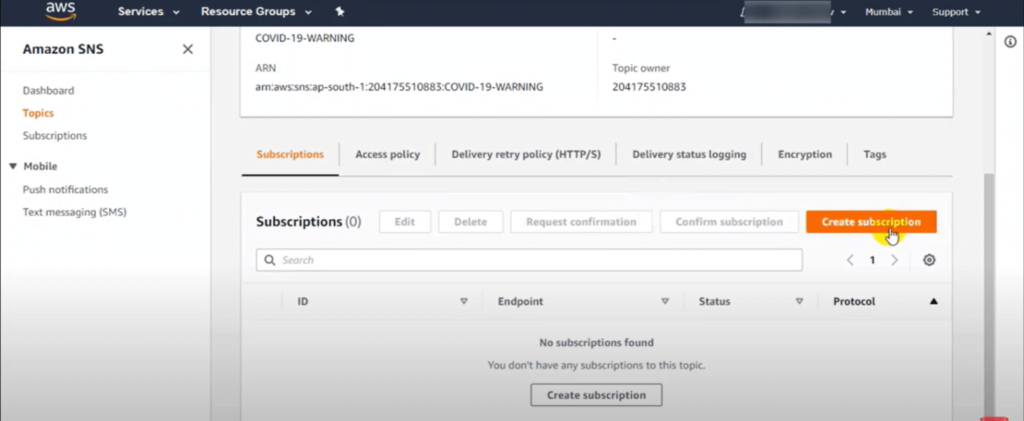The width and height of the screenshot is (1024, 421).
Task: Close the Amazon SNS sidebar
Action: tap(187, 50)
